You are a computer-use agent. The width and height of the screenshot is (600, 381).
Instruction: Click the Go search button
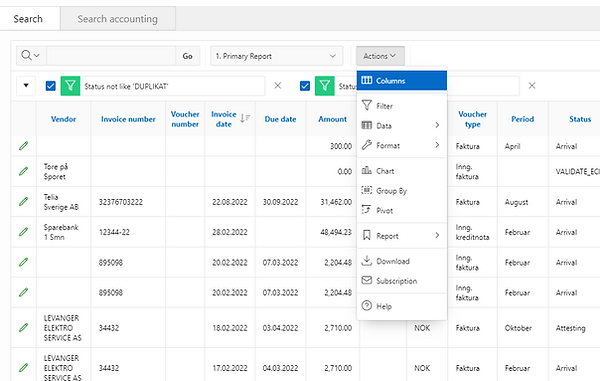[x=188, y=56]
